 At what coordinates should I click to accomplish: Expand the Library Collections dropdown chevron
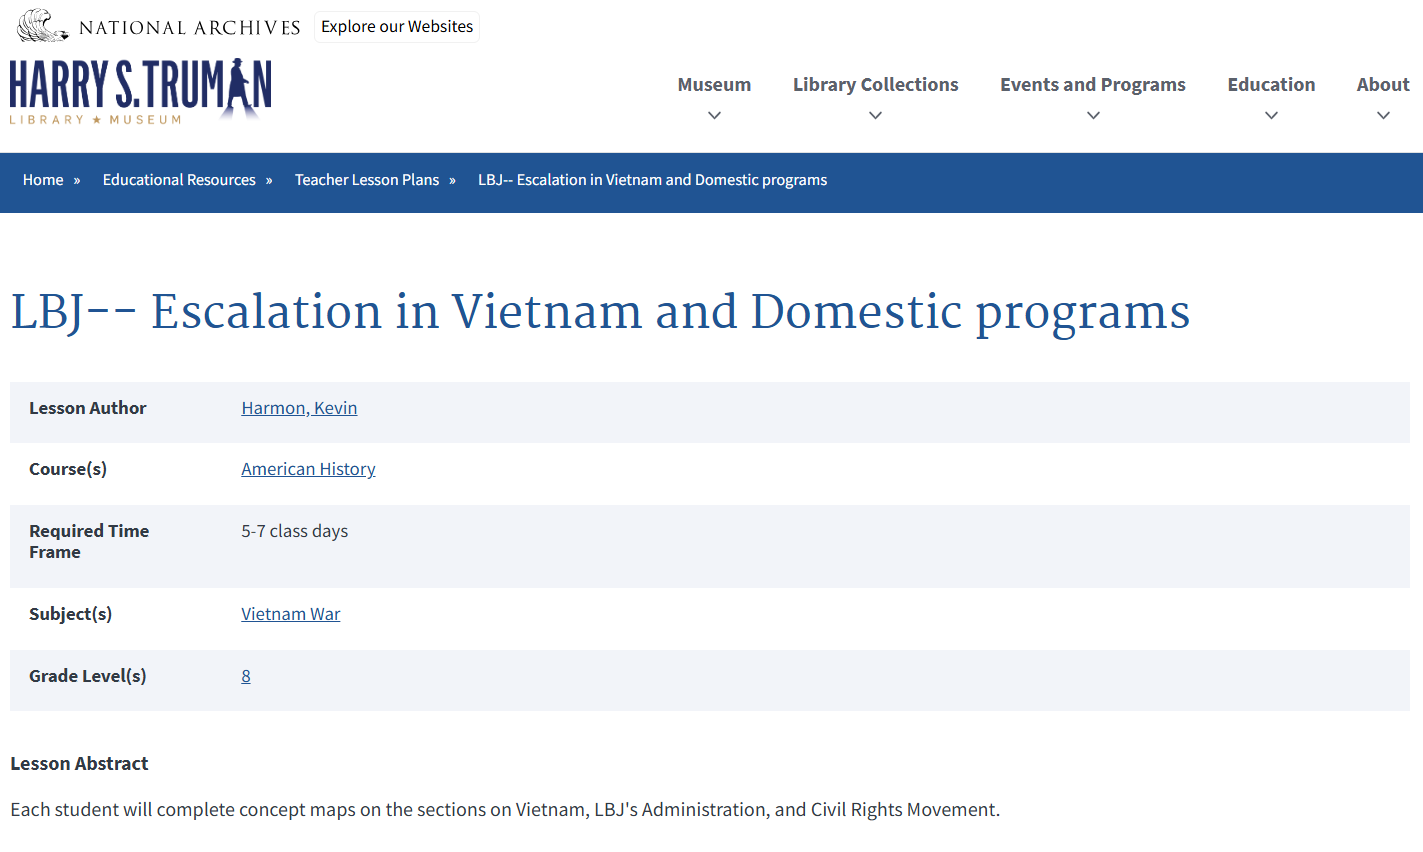pyautogui.click(x=875, y=116)
